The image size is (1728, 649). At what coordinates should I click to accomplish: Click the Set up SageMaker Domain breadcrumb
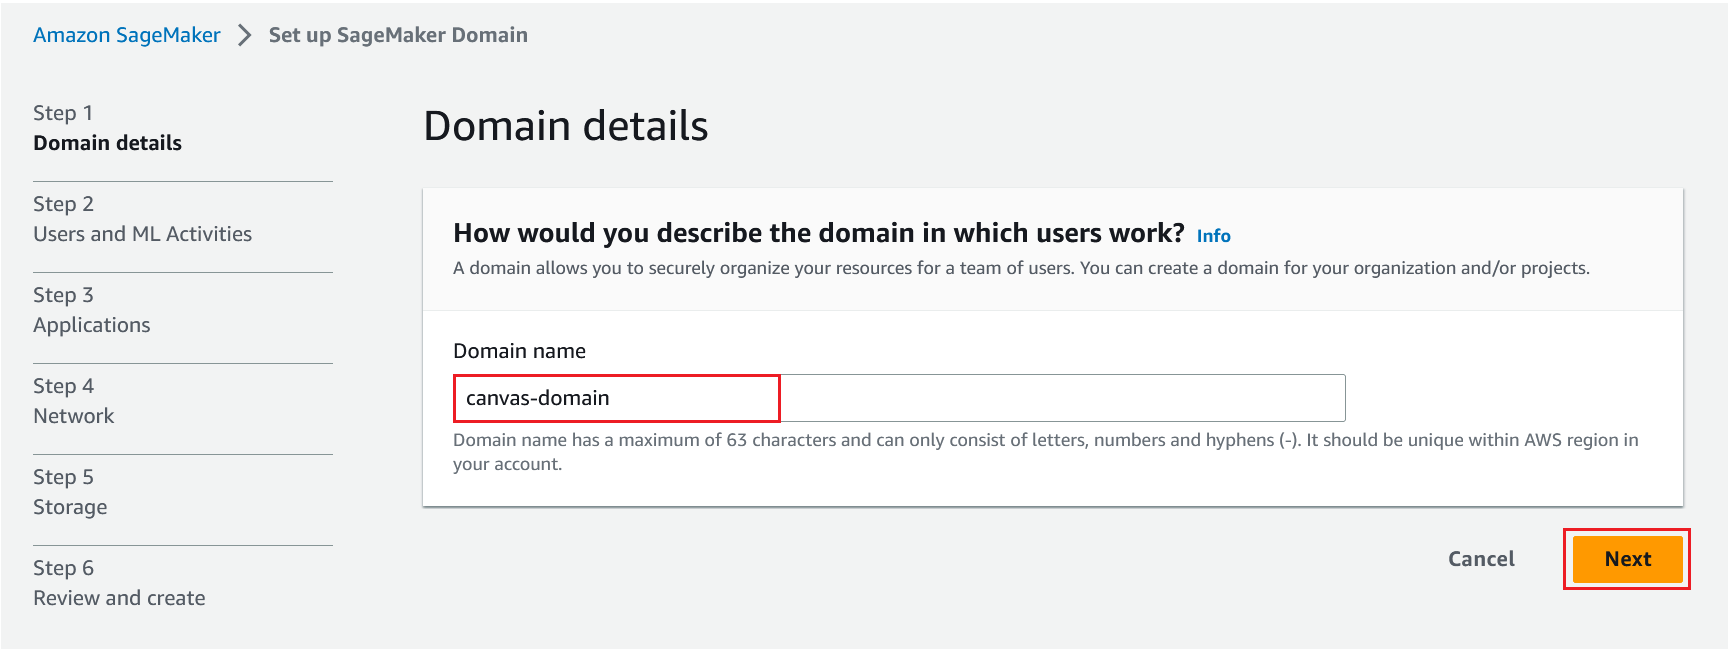(398, 35)
